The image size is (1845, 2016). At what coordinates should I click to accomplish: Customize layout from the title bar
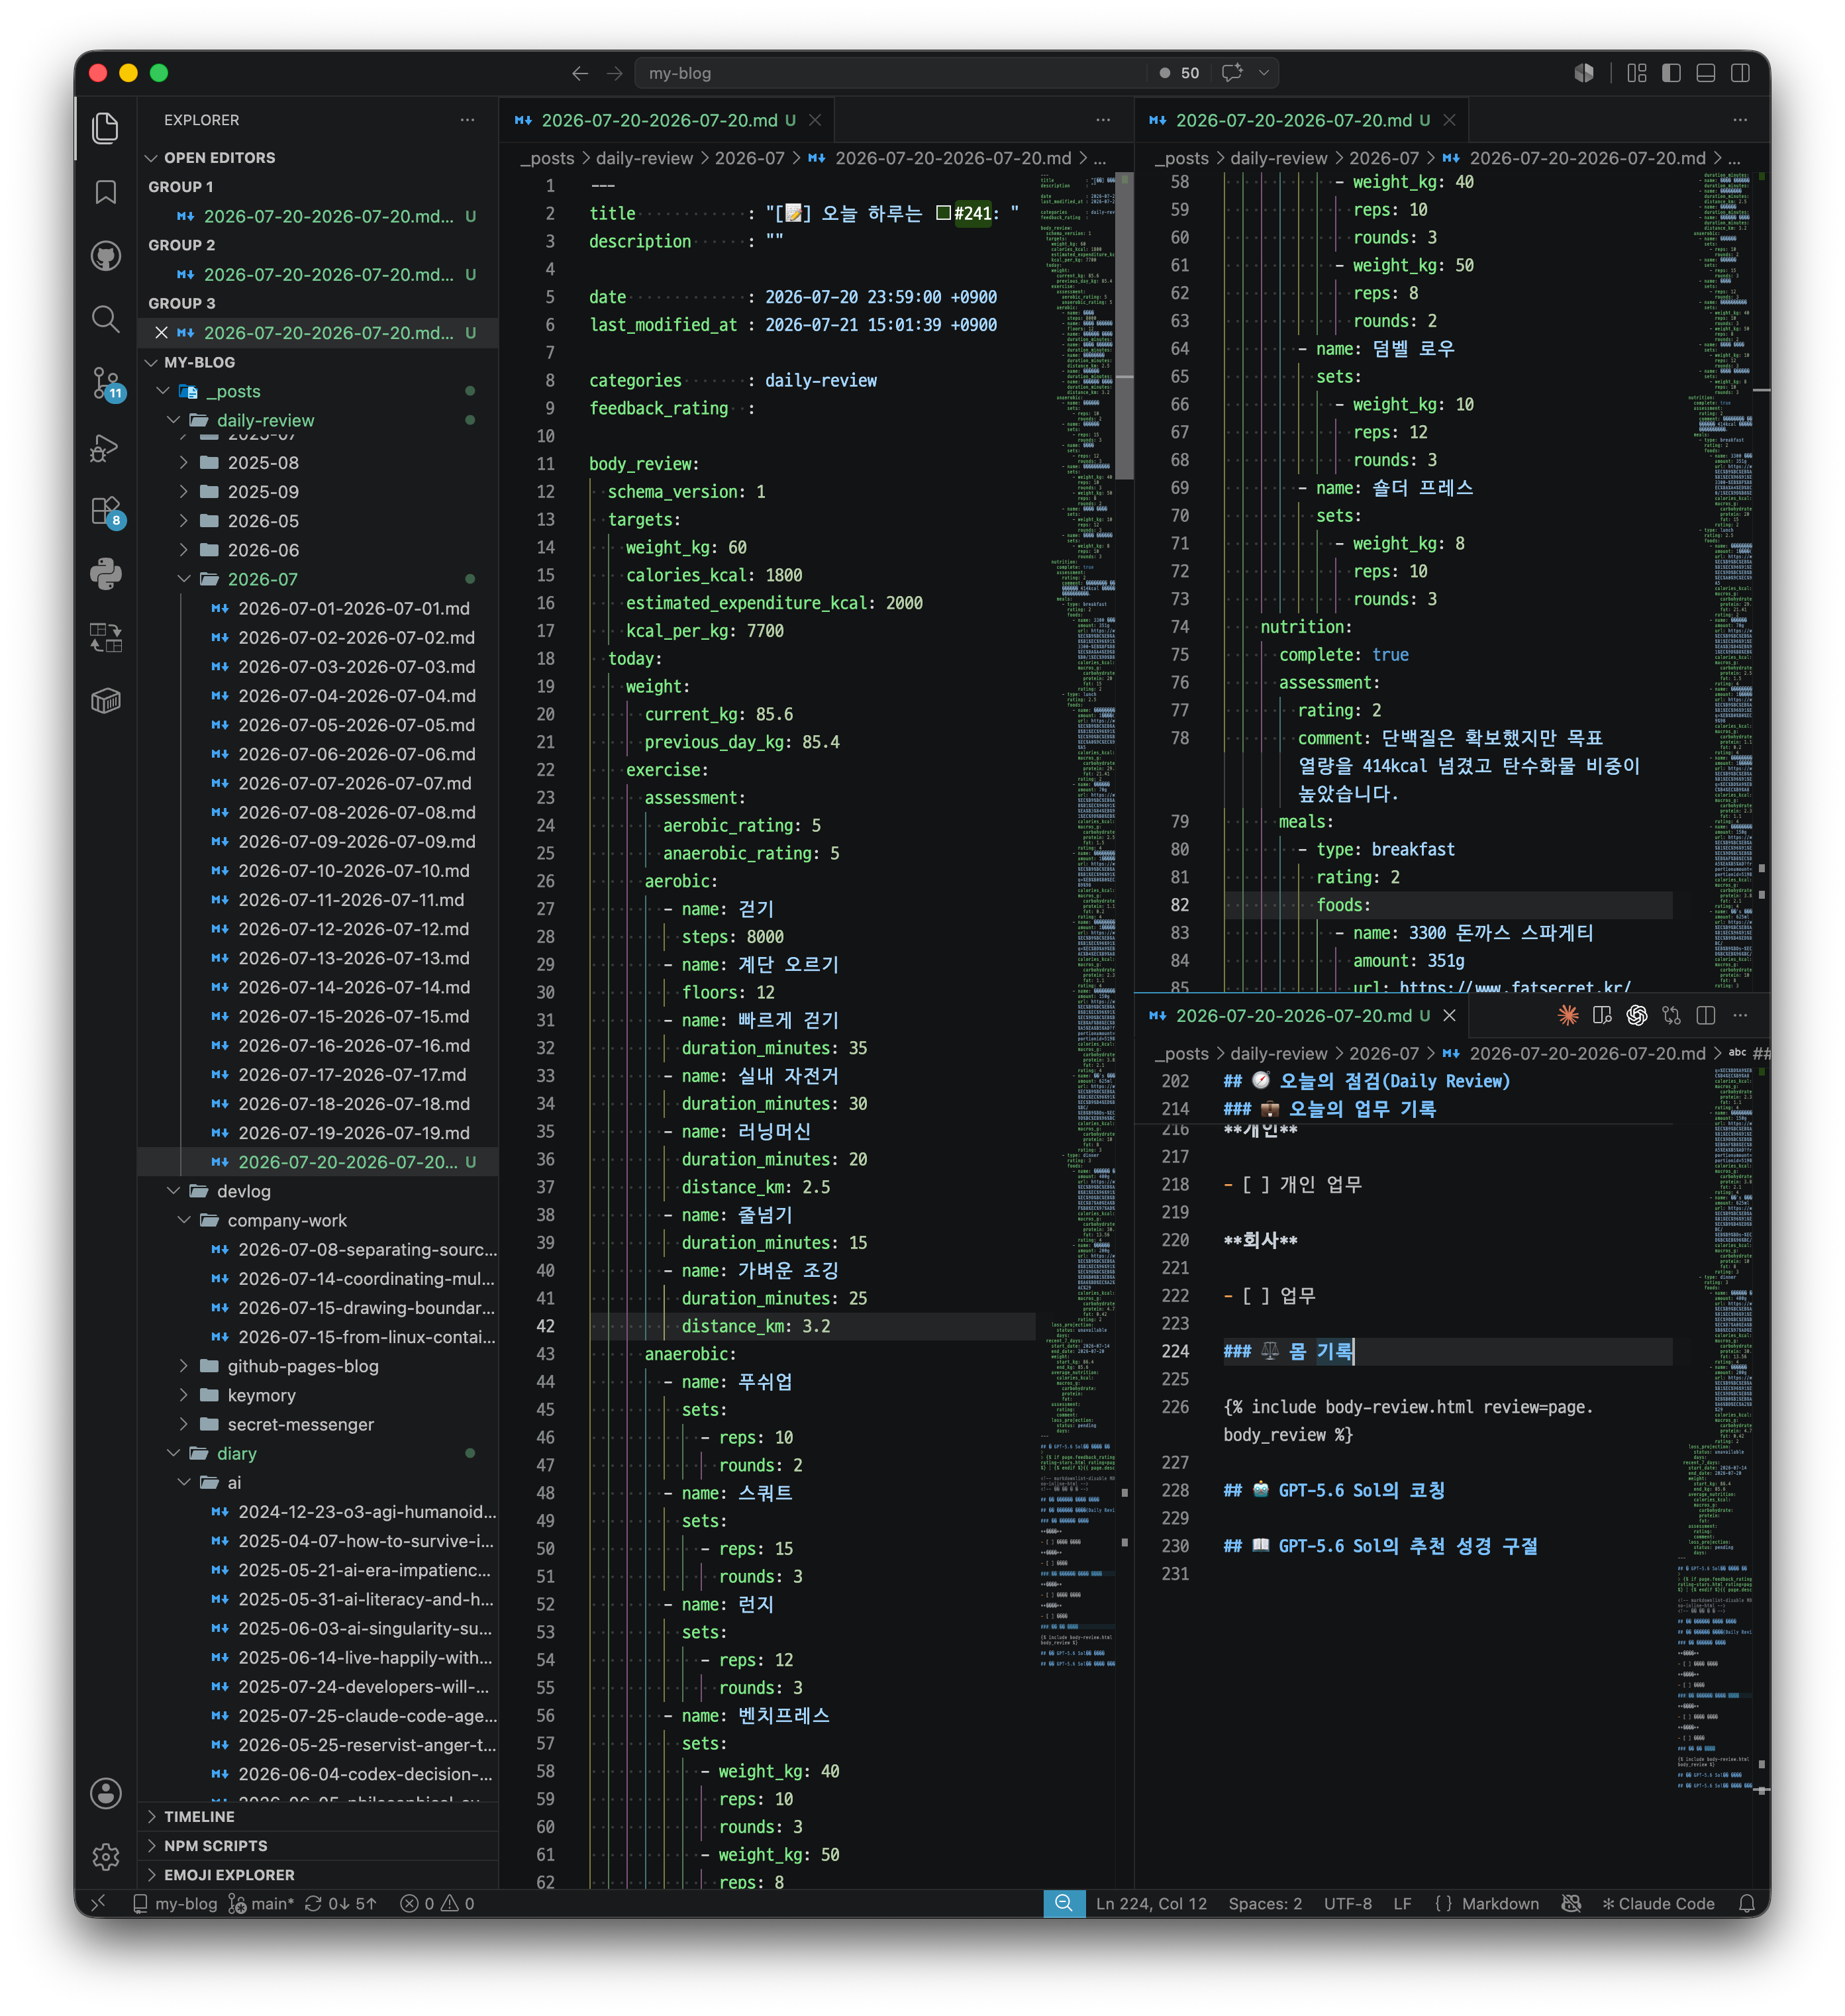tap(1636, 73)
